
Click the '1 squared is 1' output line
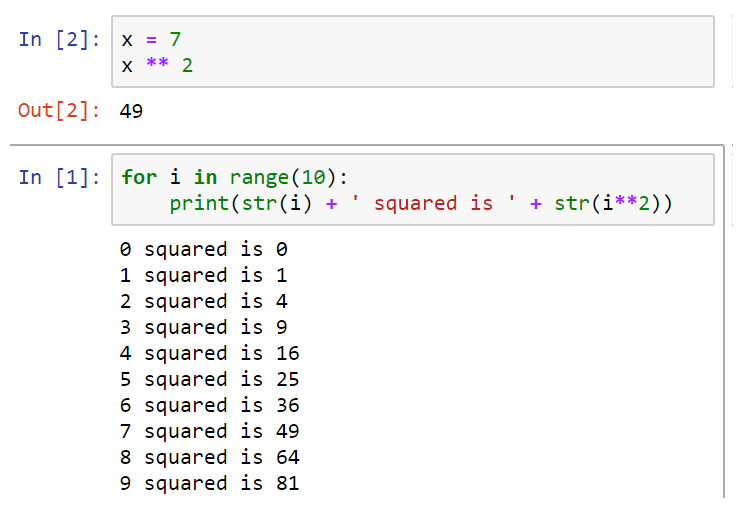pyautogui.click(x=203, y=275)
